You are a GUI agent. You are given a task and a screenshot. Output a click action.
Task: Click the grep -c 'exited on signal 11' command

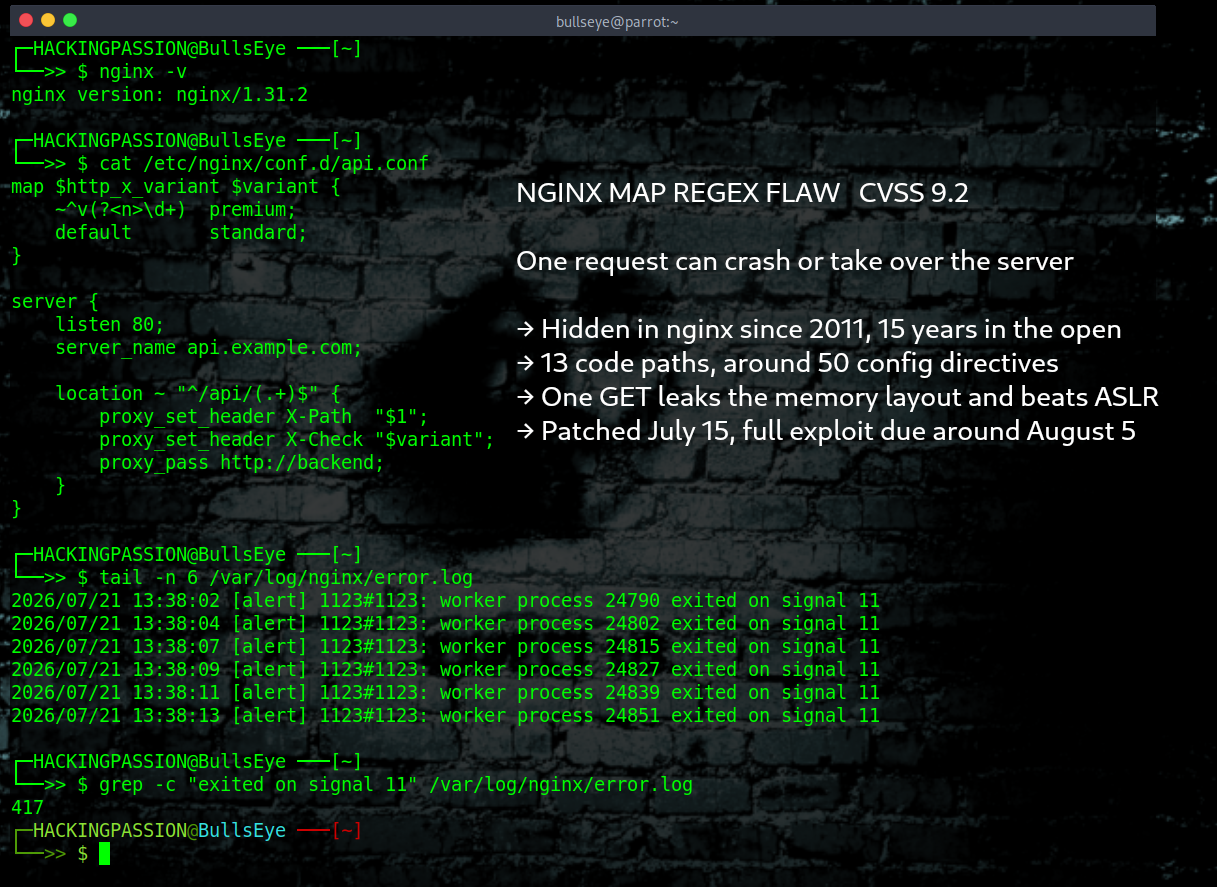pos(396,785)
